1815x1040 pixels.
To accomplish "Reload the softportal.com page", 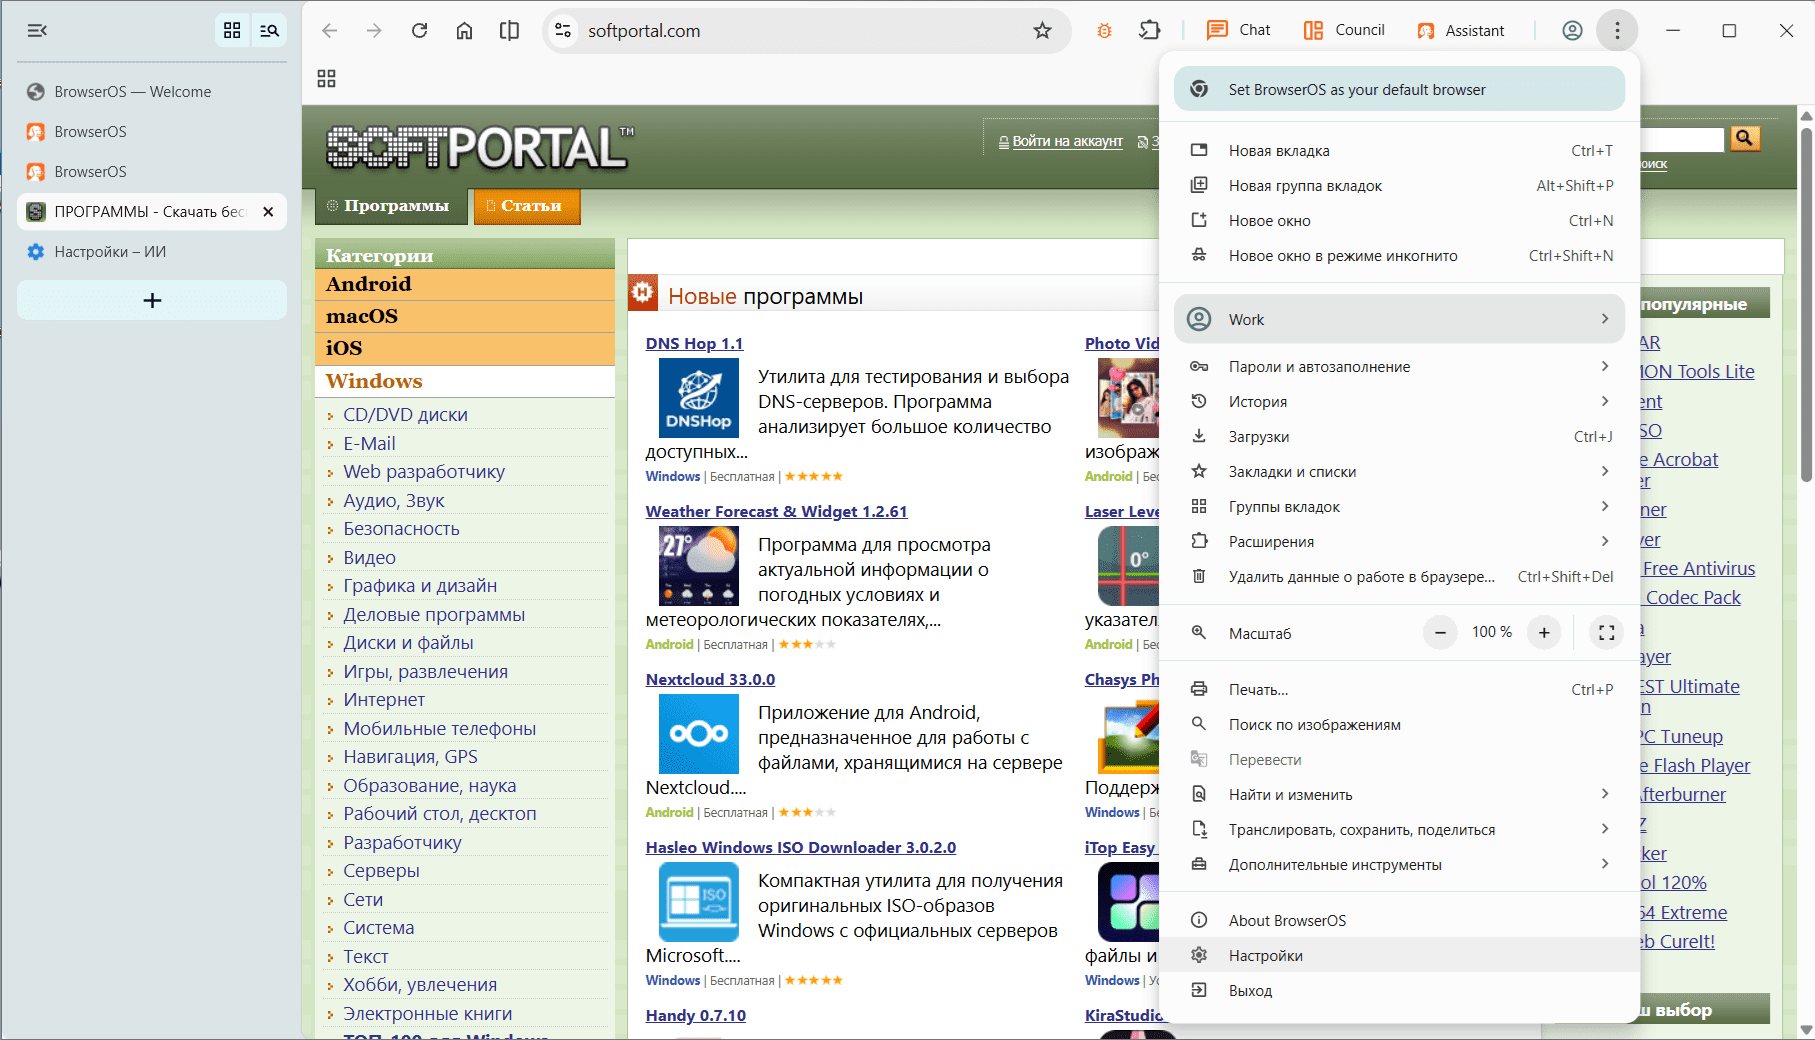I will pyautogui.click(x=420, y=31).
